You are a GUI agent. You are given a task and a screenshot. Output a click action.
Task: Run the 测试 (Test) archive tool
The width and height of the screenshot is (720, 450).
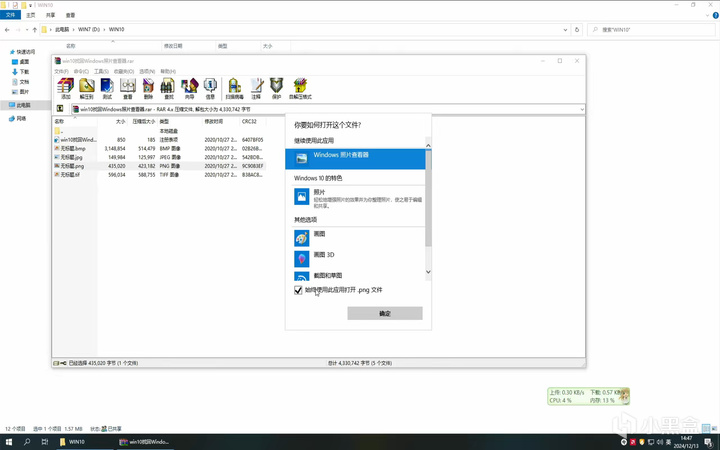point(107,88)
